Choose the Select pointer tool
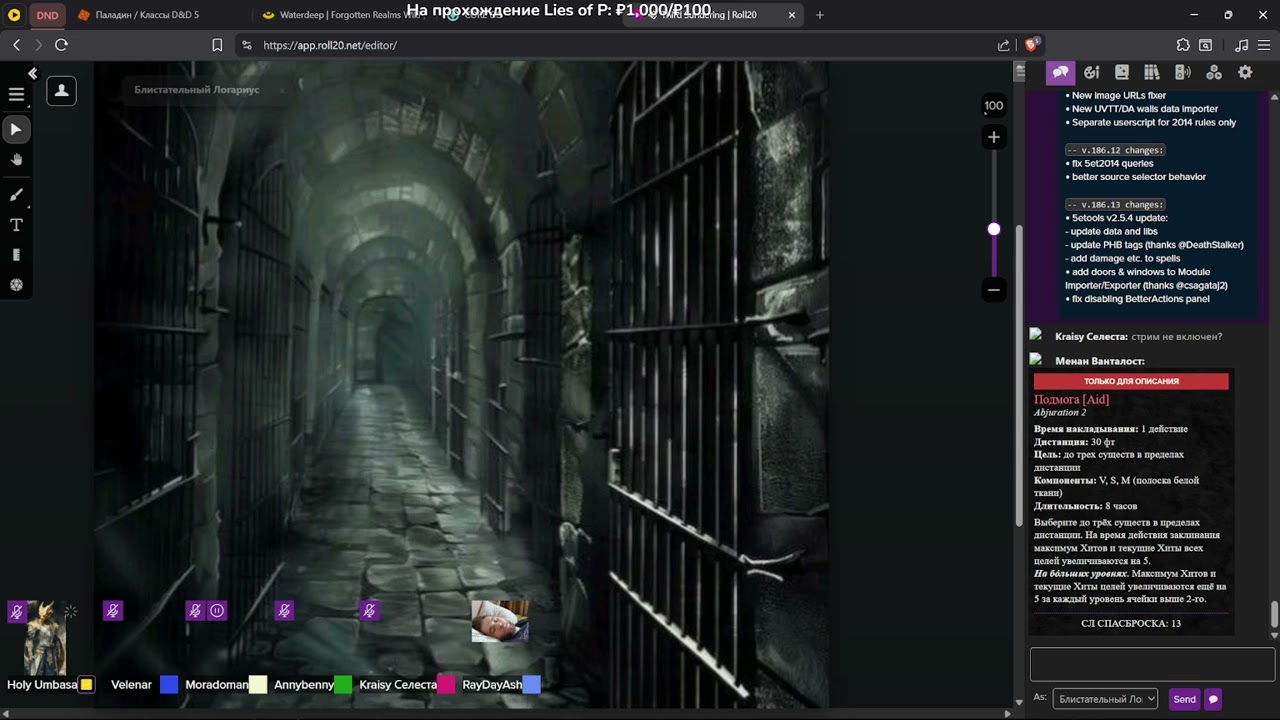Image resolution: width=1280 pixels, height=720 pixels. [16, 129]
